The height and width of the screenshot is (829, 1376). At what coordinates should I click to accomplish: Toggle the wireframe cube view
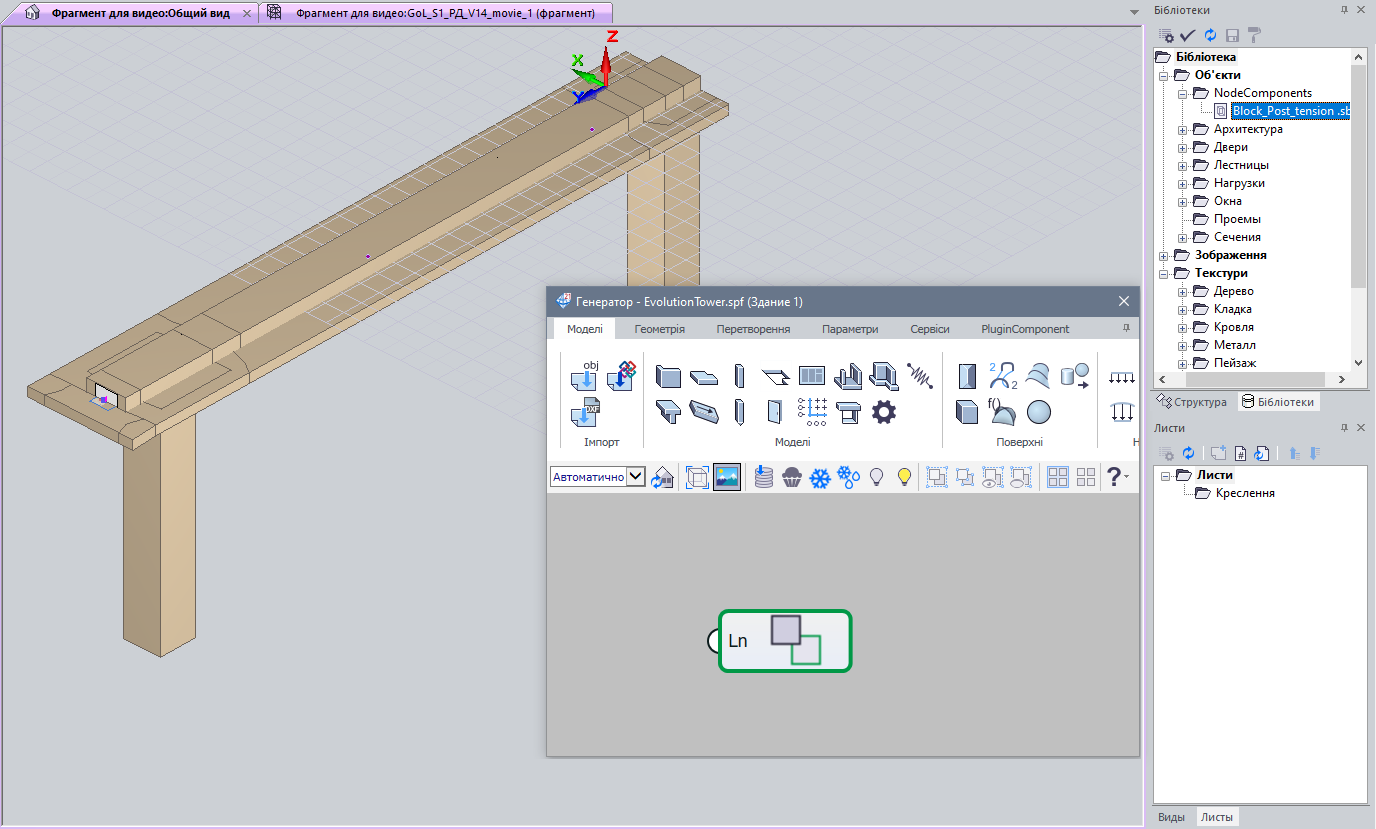click(698, 478)
